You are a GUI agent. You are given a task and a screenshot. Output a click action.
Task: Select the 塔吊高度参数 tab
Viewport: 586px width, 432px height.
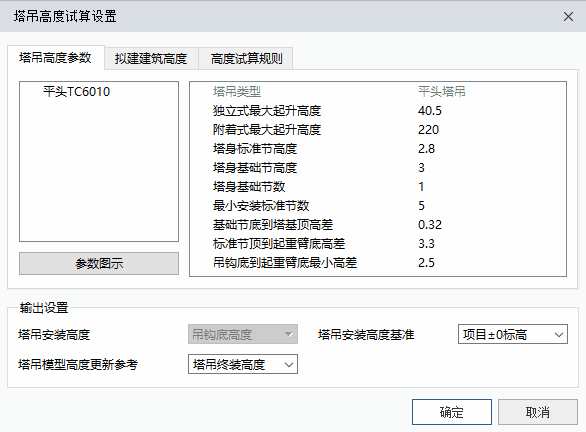tap(55, 58)
